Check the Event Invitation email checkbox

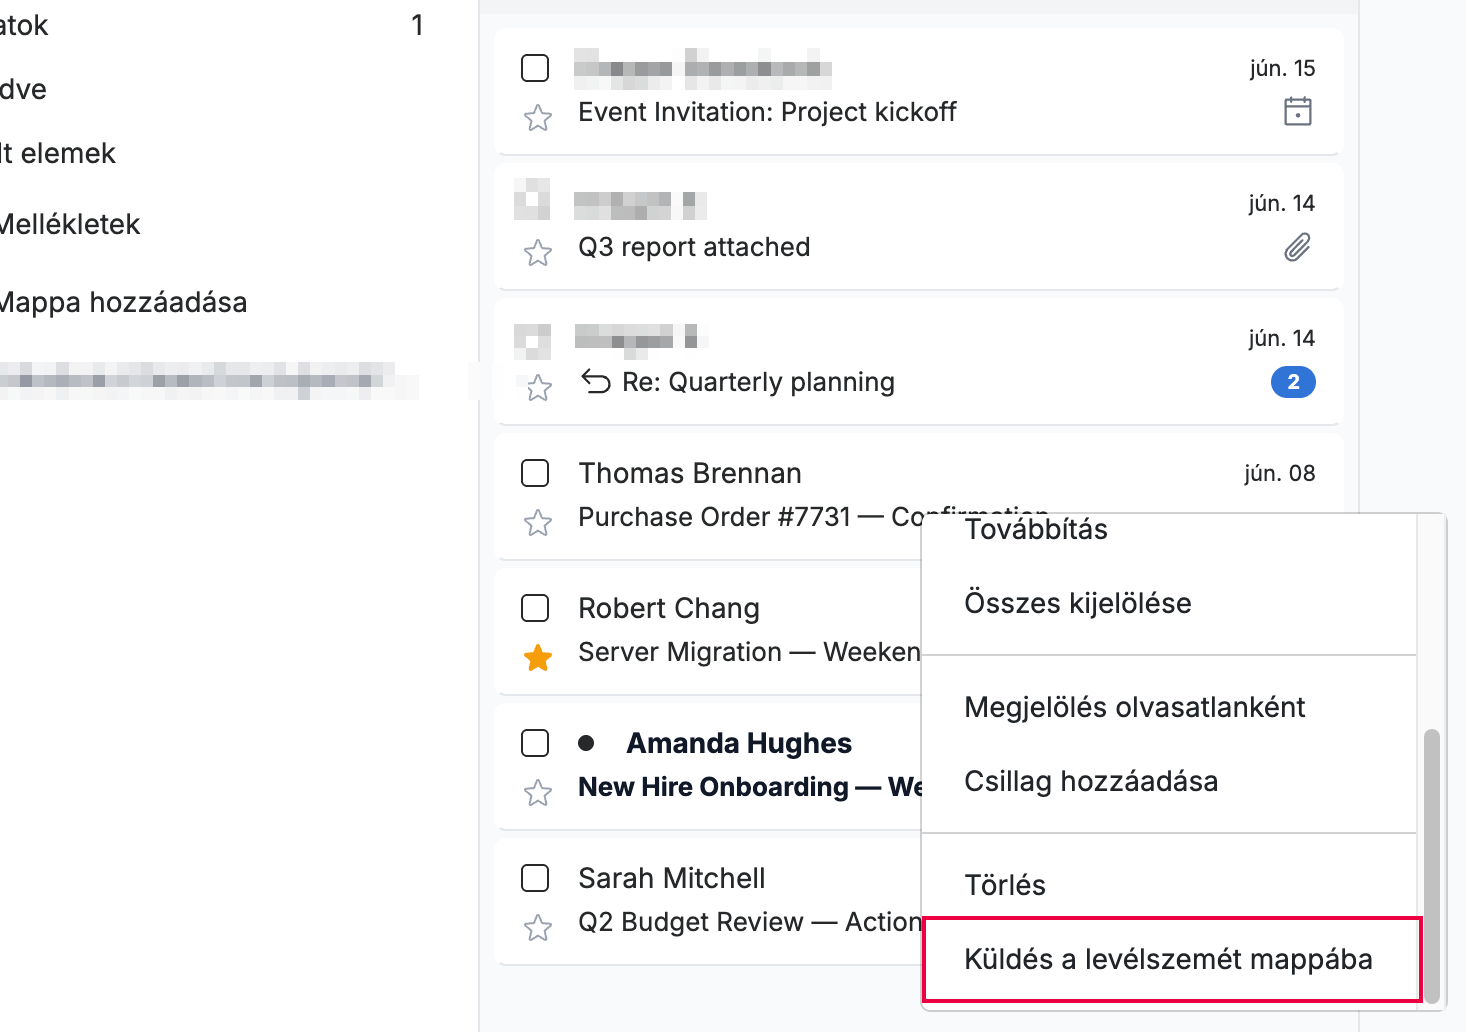click(x=535, y=68)
